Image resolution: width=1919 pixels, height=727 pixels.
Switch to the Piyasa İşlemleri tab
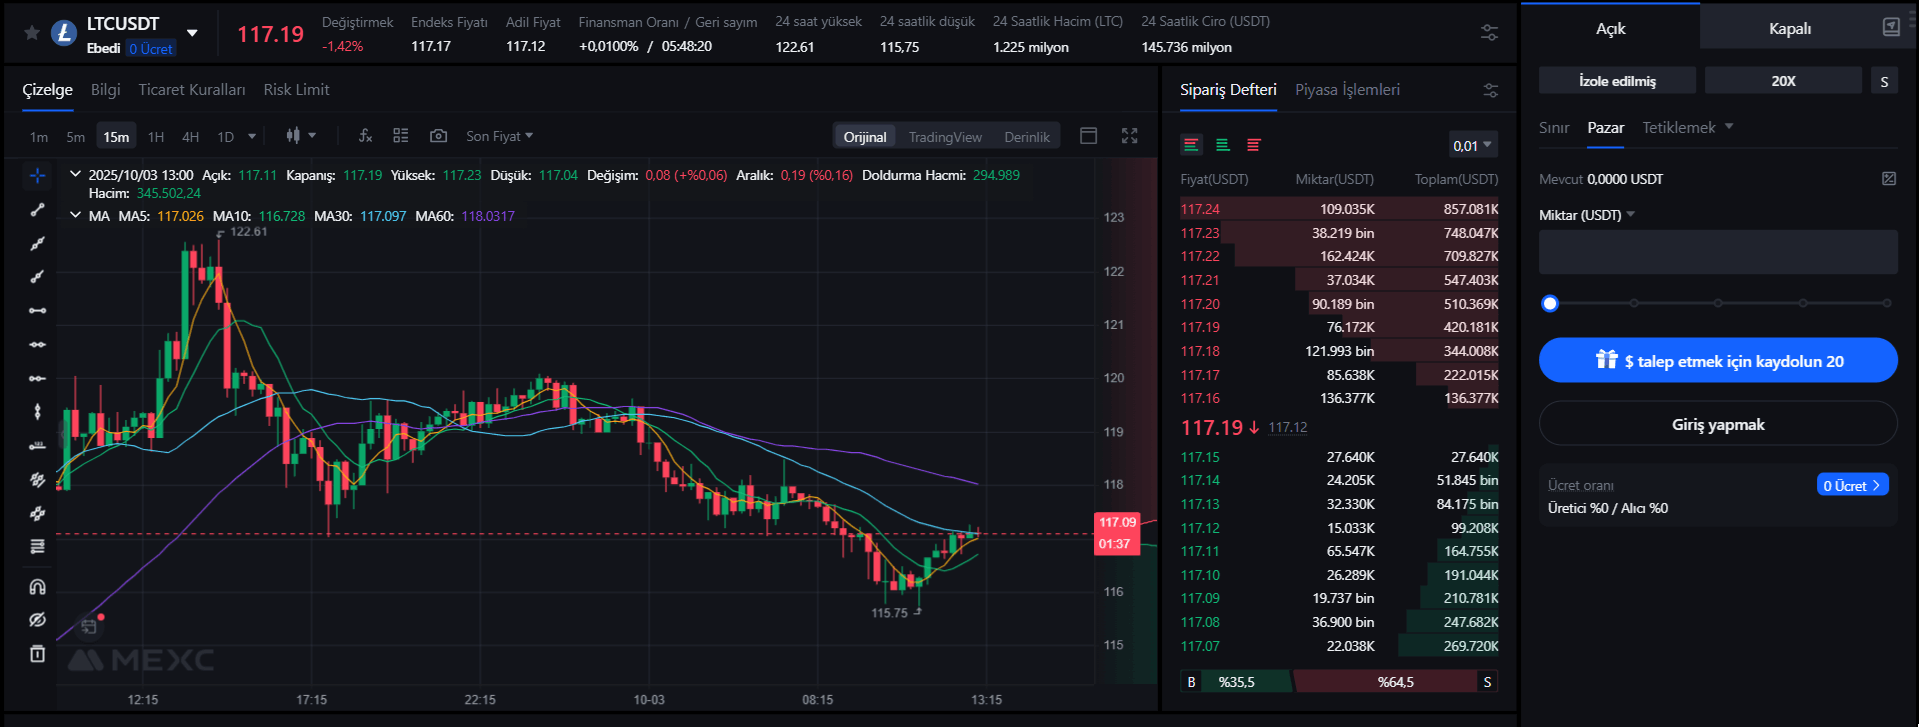[x=1347, y=90]
